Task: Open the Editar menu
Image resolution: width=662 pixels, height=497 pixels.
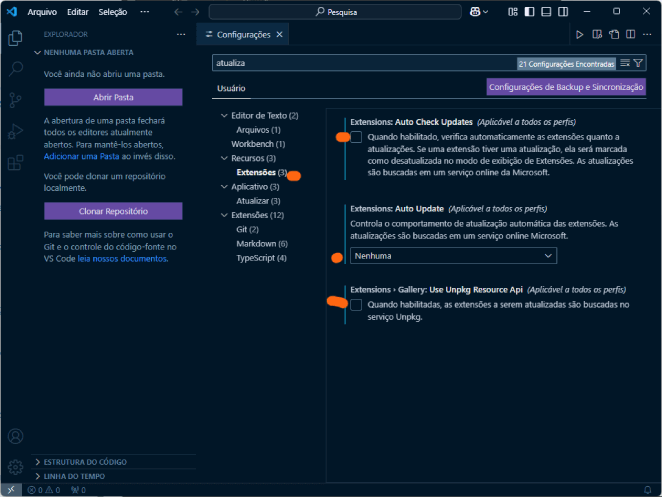Action: point(78,12)
